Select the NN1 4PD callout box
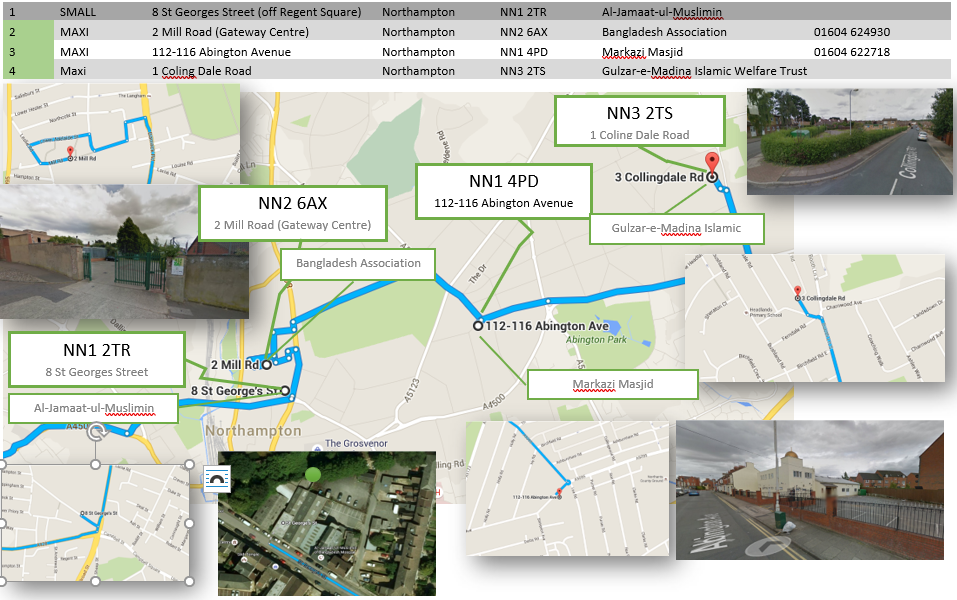 tap(503, 191)
